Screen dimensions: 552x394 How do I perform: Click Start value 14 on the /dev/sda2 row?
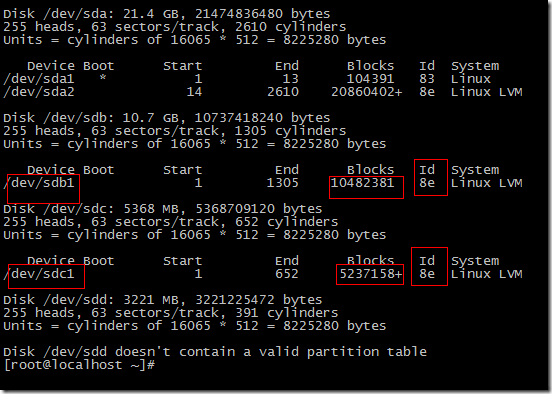[194, 92]
